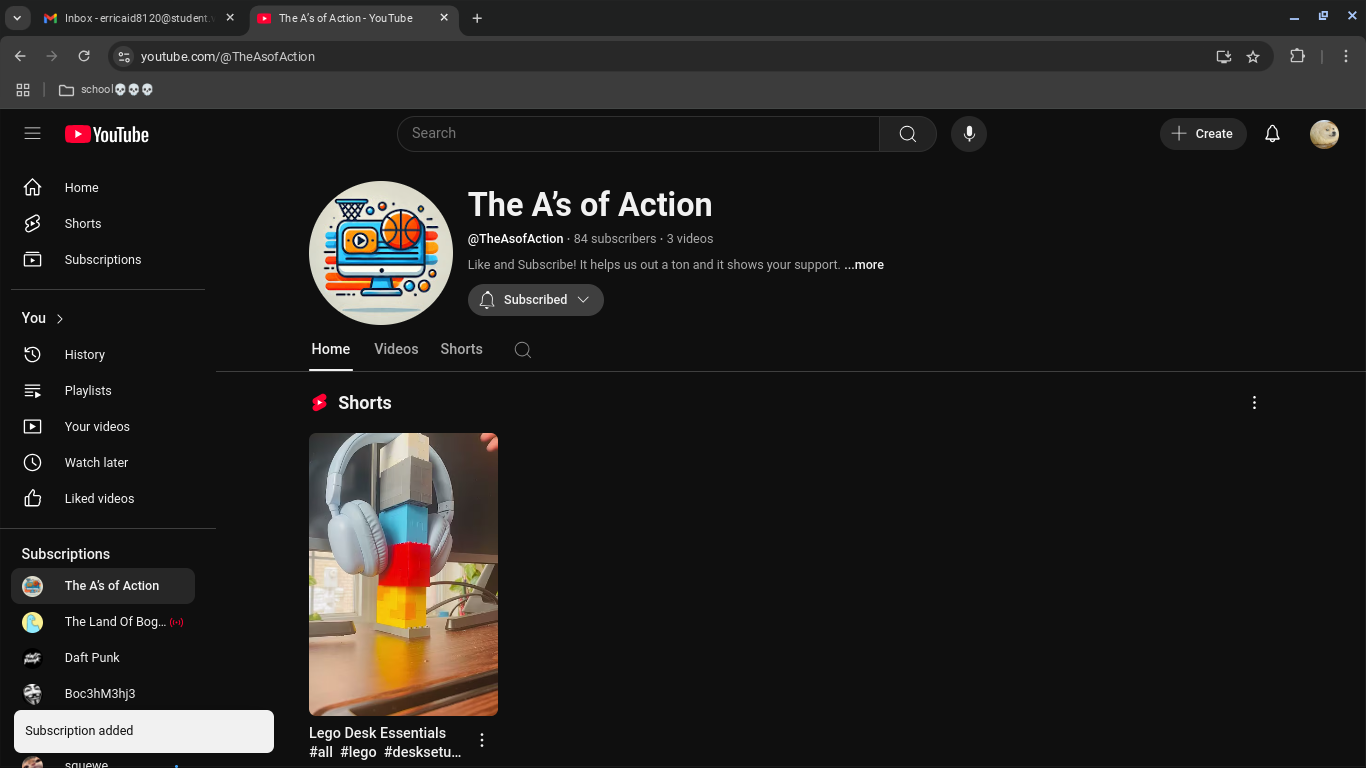Go back with browser back arrow
Viewport: 1366px width, 768px height.
pos(20,56)
